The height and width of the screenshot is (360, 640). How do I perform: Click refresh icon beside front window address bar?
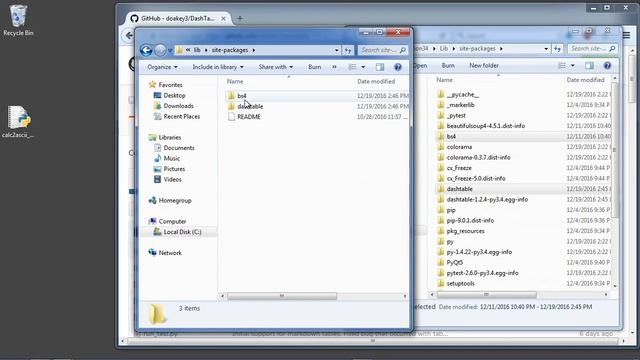348,50
